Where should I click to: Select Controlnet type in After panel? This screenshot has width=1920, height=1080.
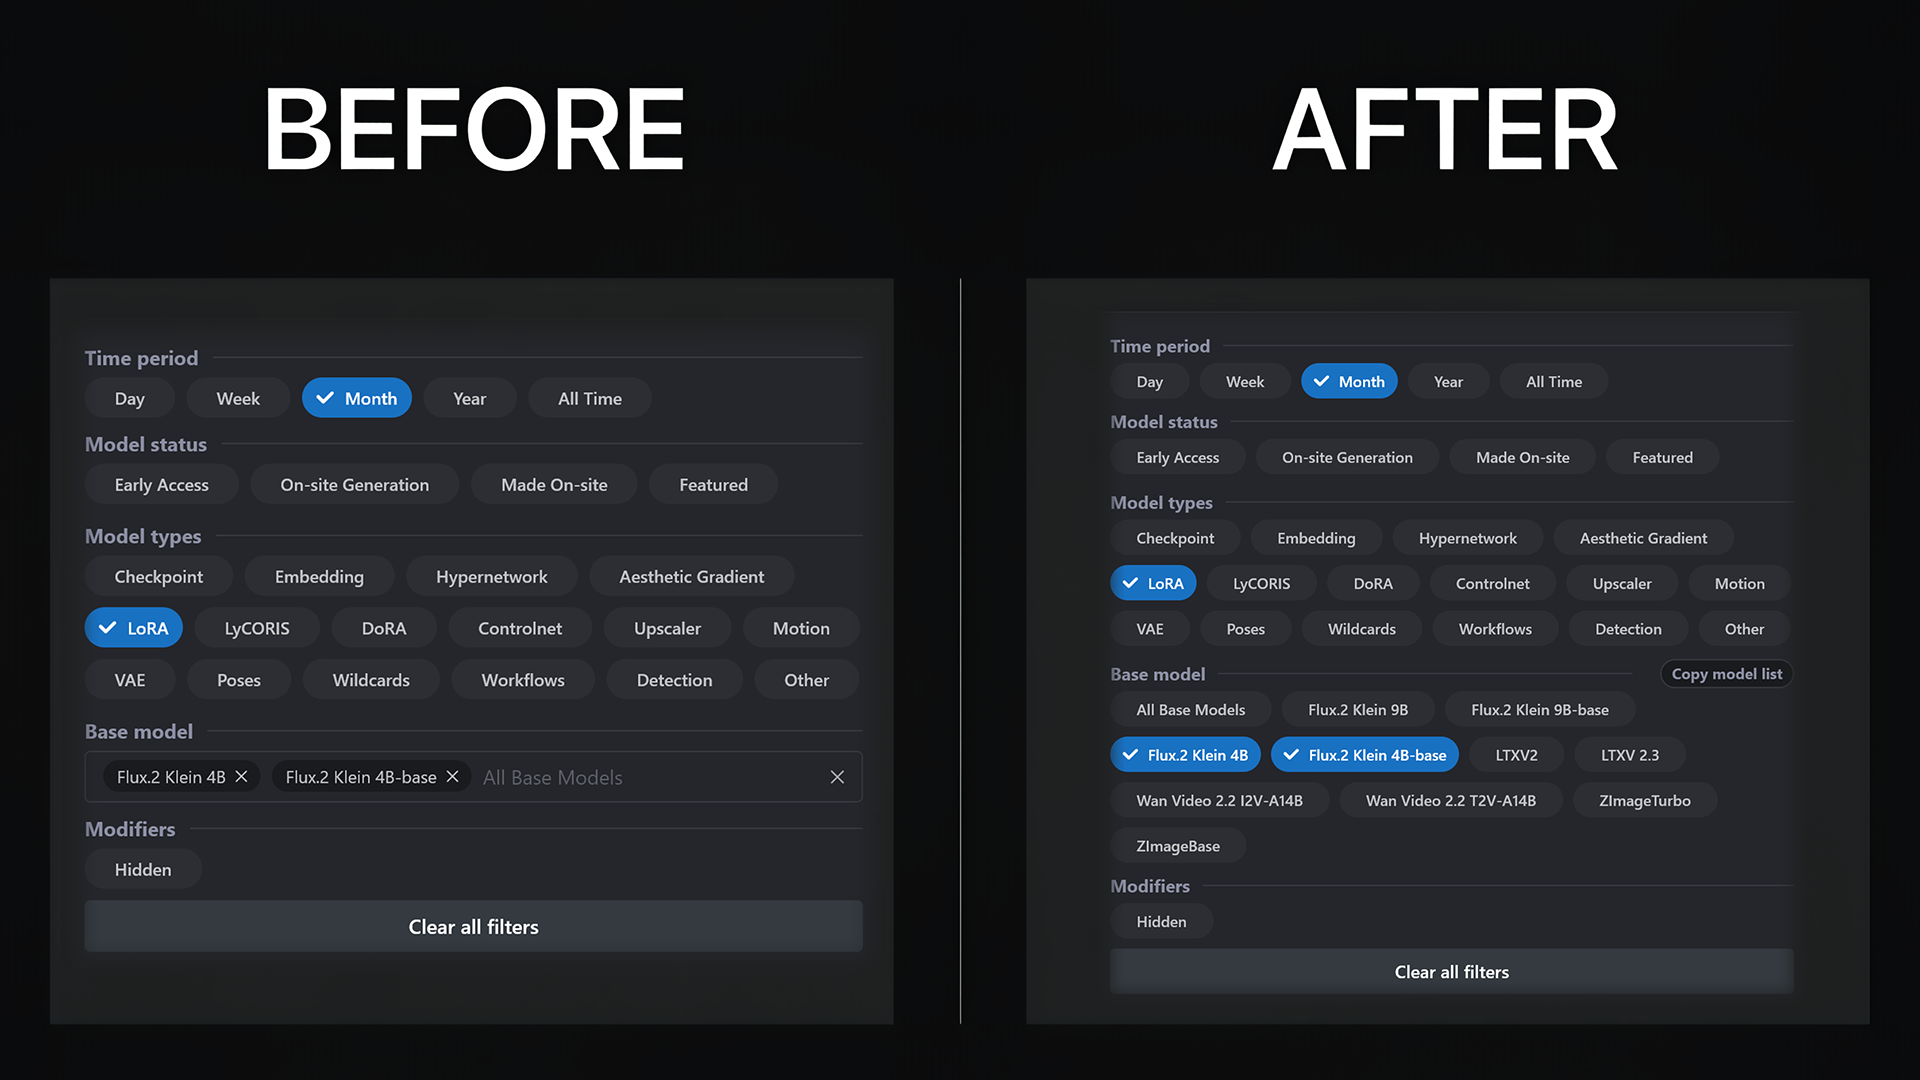(x=1493, y=583)
